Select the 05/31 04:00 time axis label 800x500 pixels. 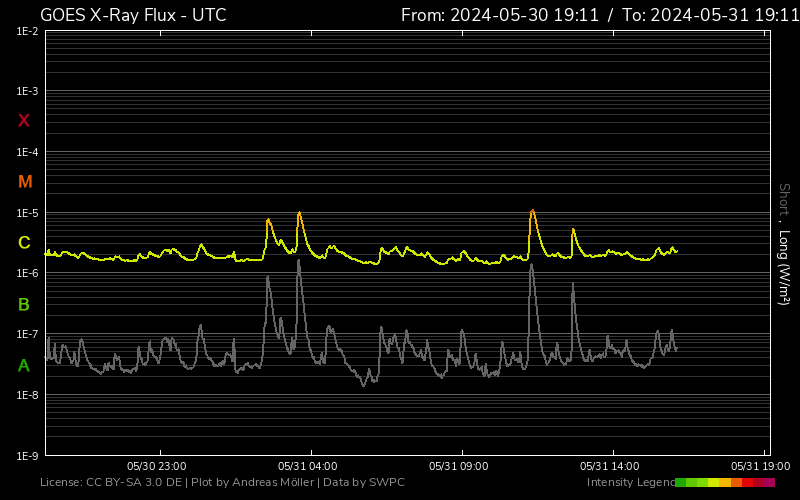pos(307,466)
